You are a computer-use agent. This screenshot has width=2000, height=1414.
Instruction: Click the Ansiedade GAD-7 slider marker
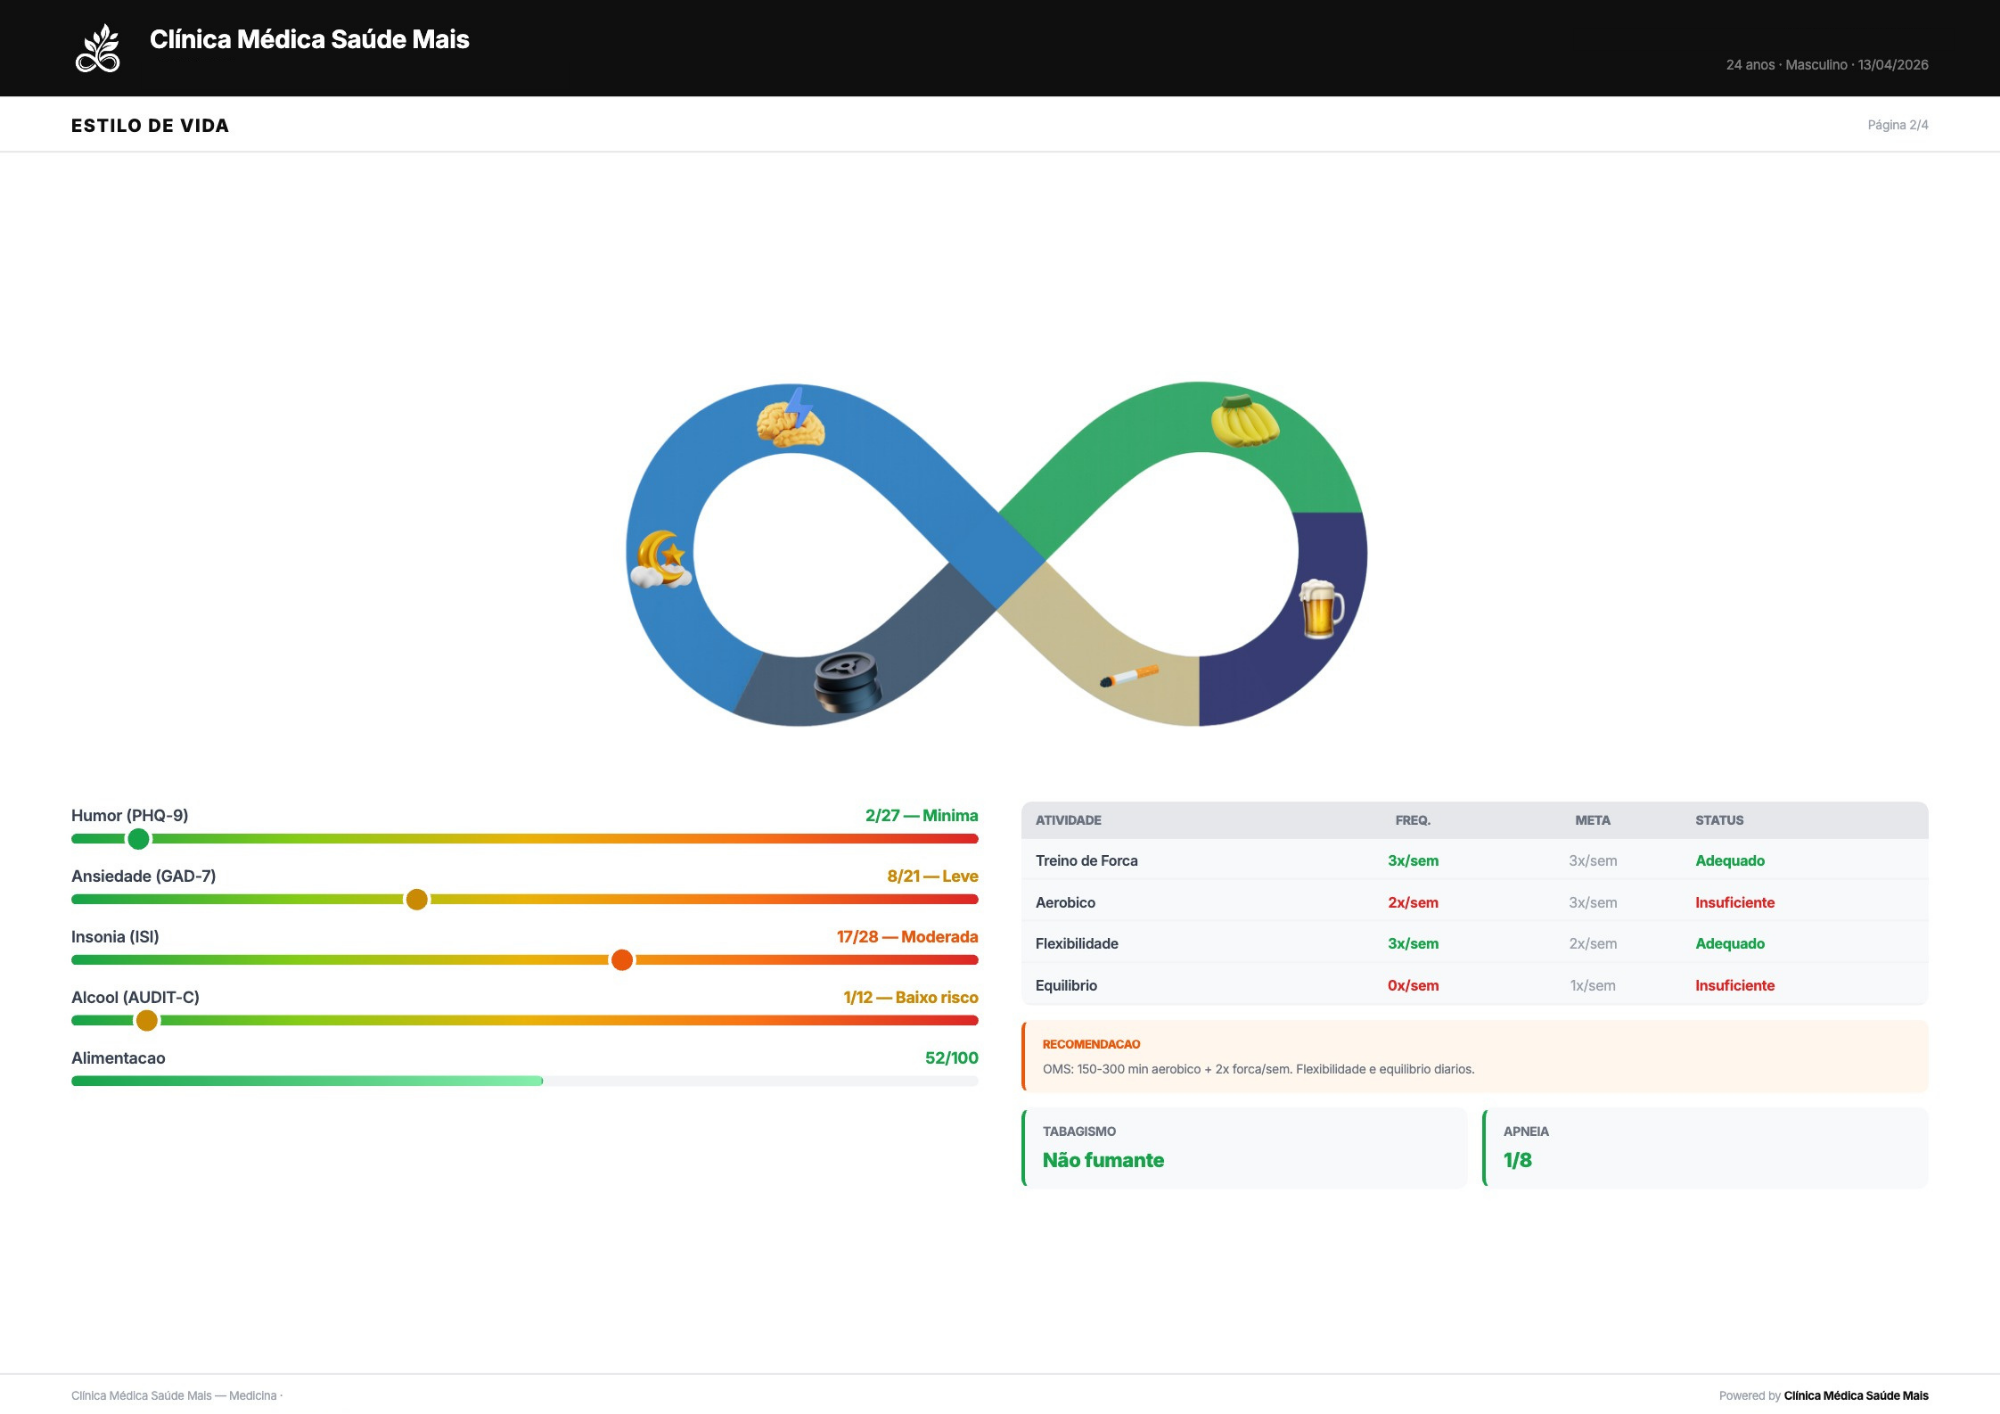pos(417,899)
